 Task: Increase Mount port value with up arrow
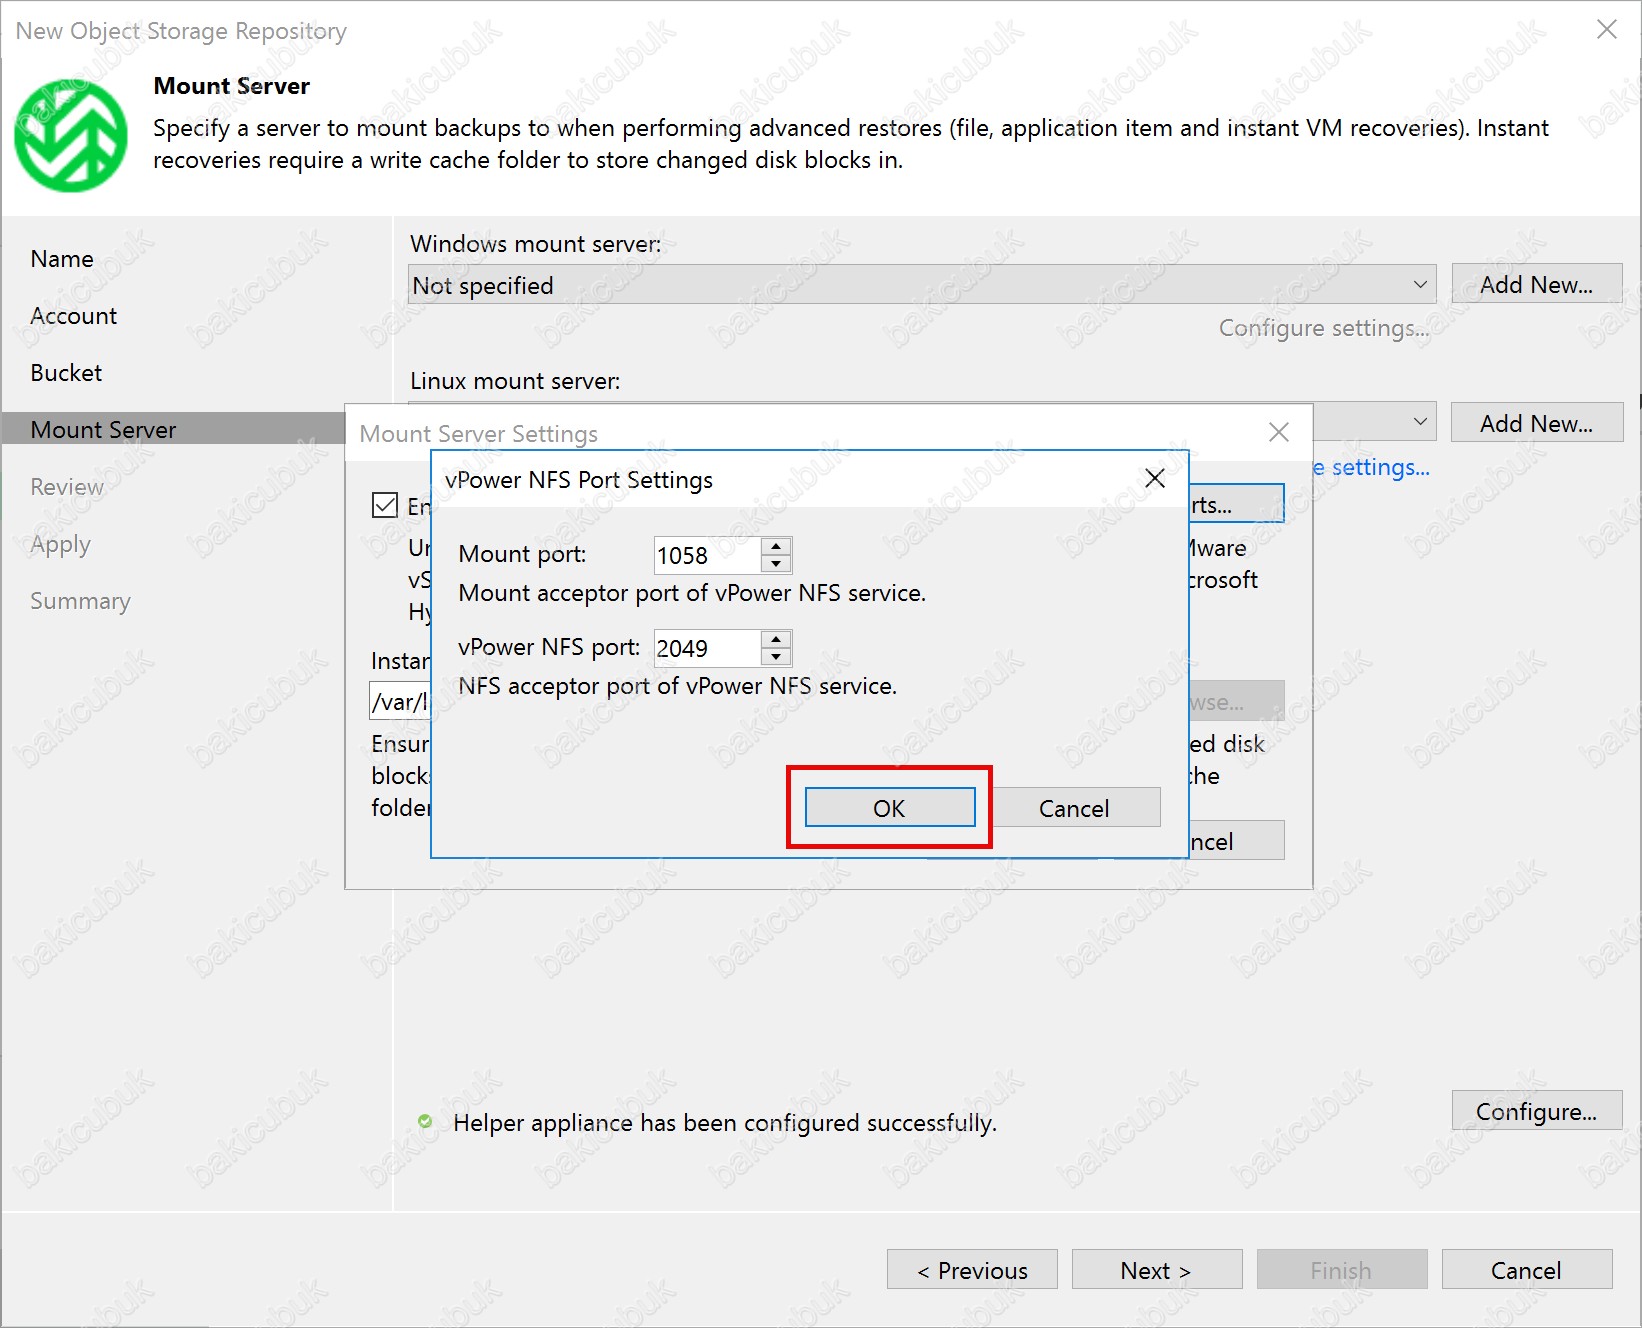tap(776, 546)
